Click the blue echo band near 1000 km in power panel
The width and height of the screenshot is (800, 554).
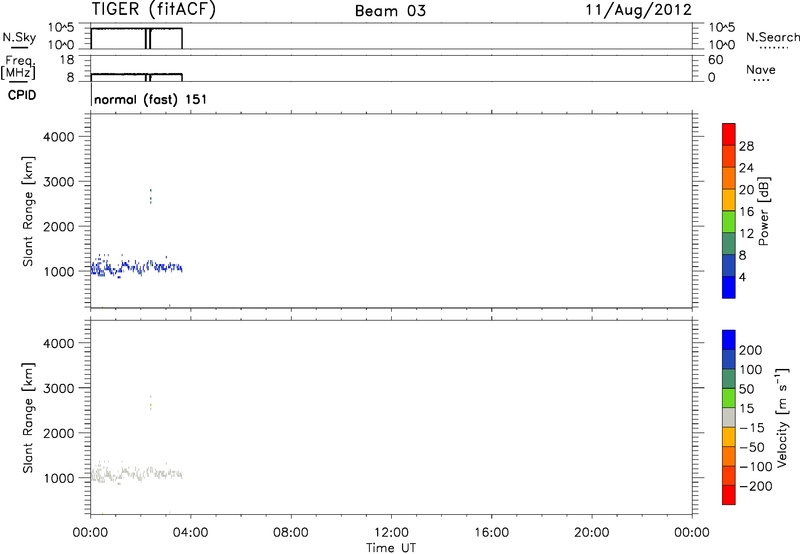136,267
